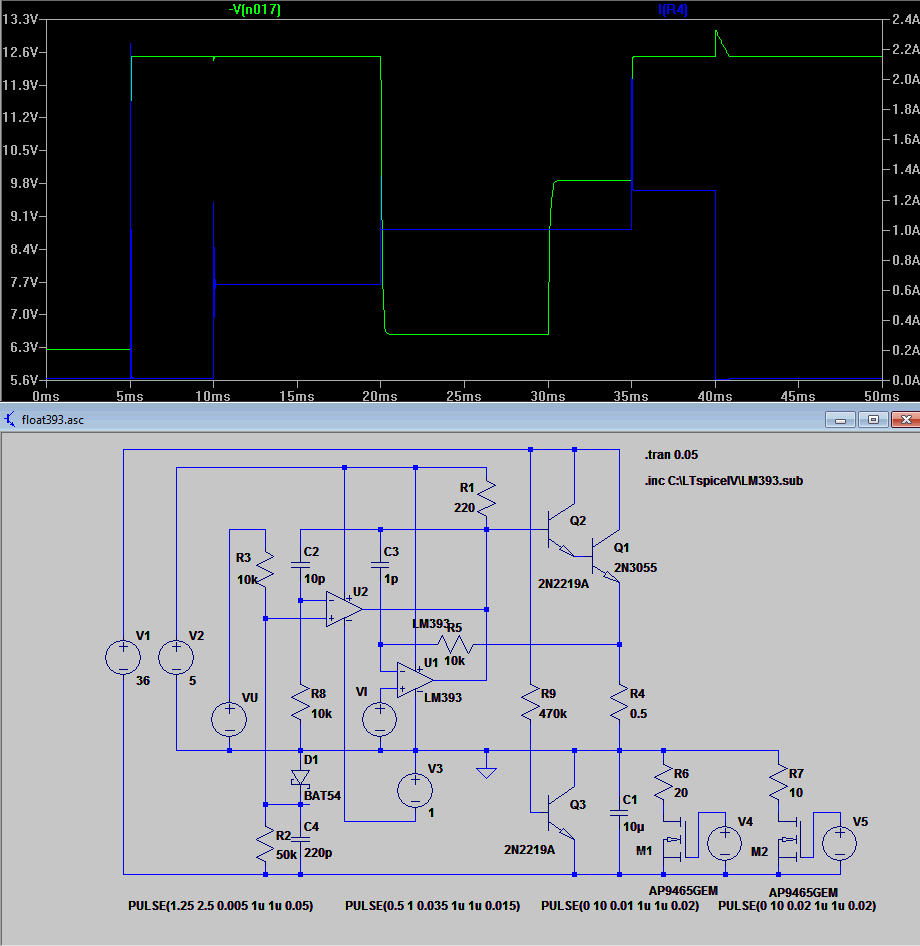920x946 pixels.
Task: Select transistor Q3 symbol
Action: (x=561, y=813)
